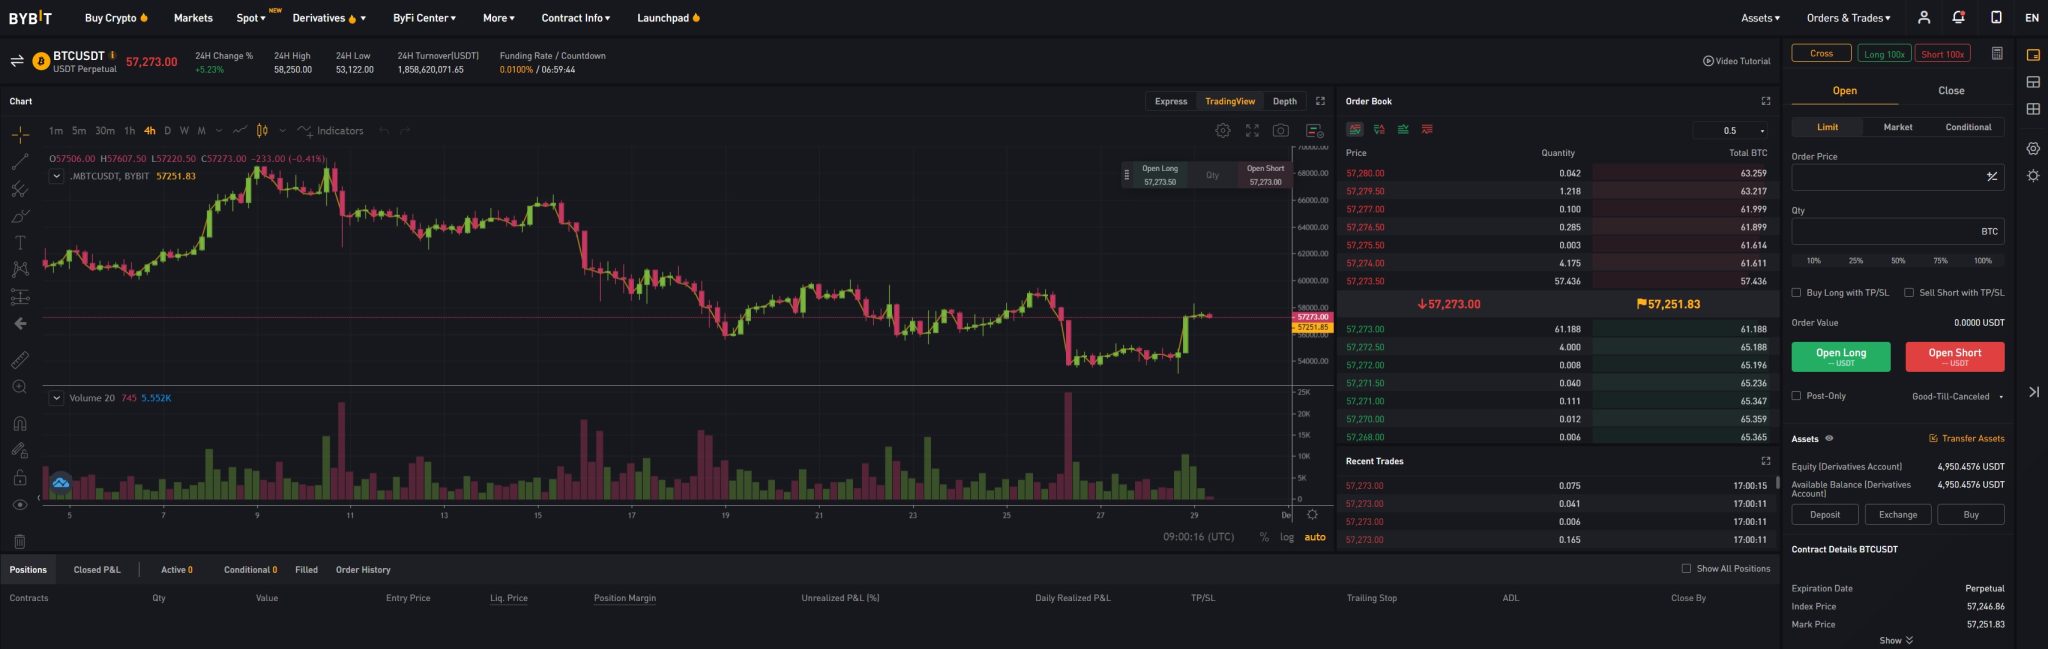Expand the Recent Trades panel
This screenshot has height=649, width=2048.
(x=1766, y=461)
